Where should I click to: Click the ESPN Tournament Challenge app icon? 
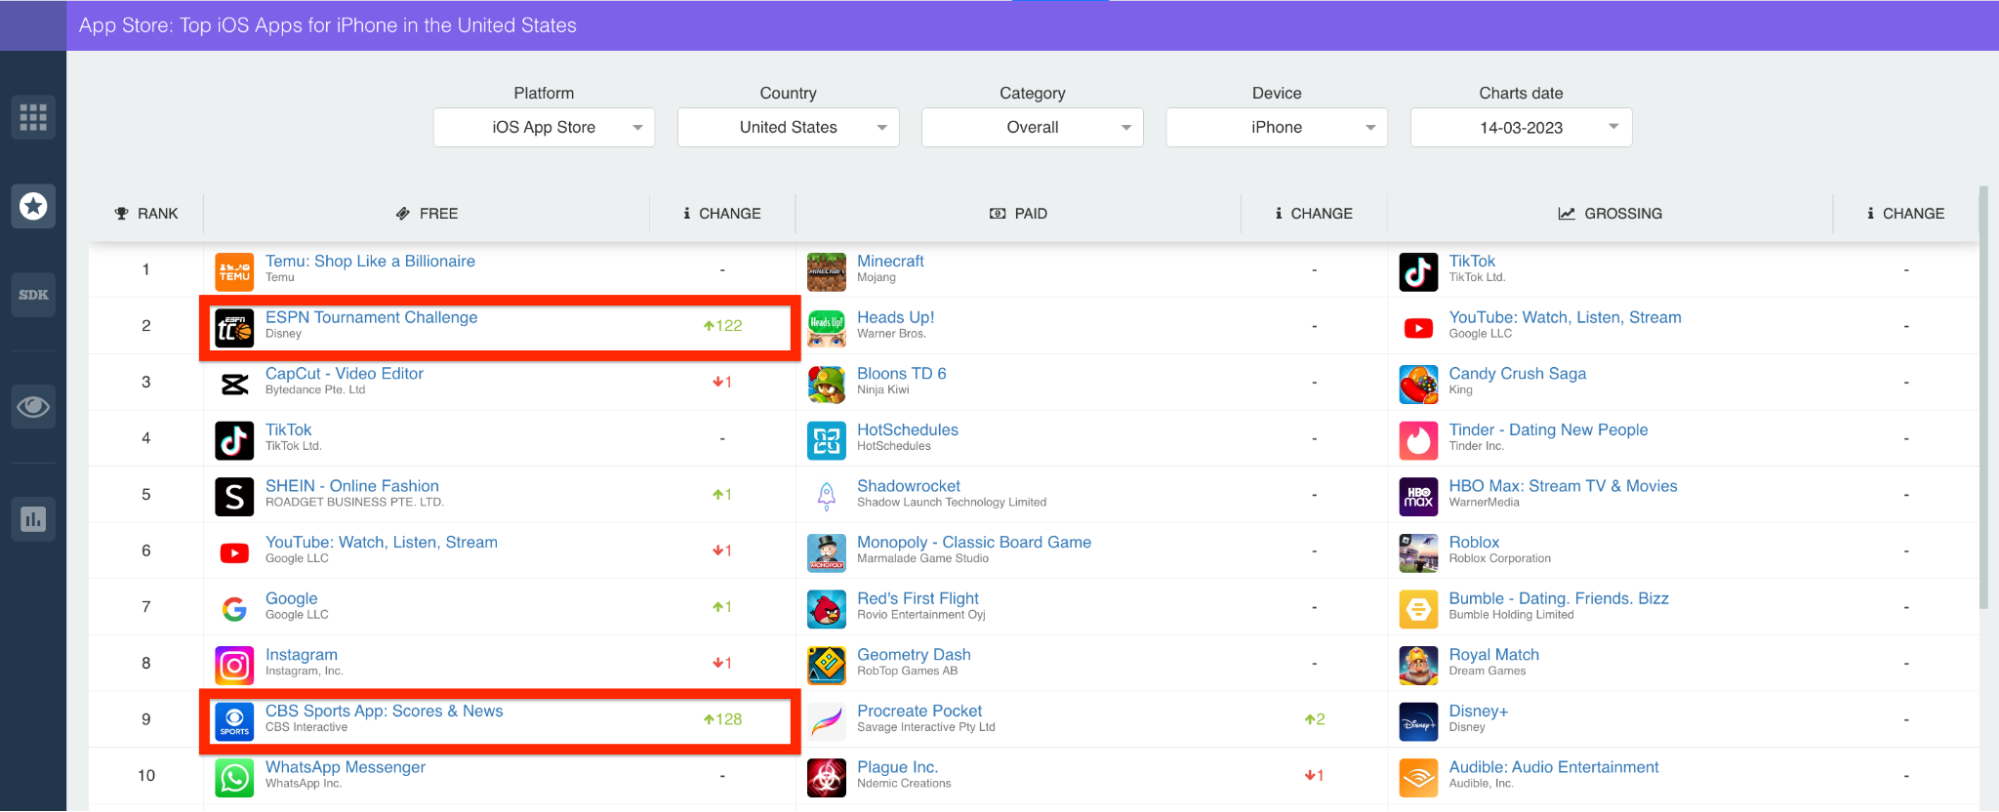point(234,328)
